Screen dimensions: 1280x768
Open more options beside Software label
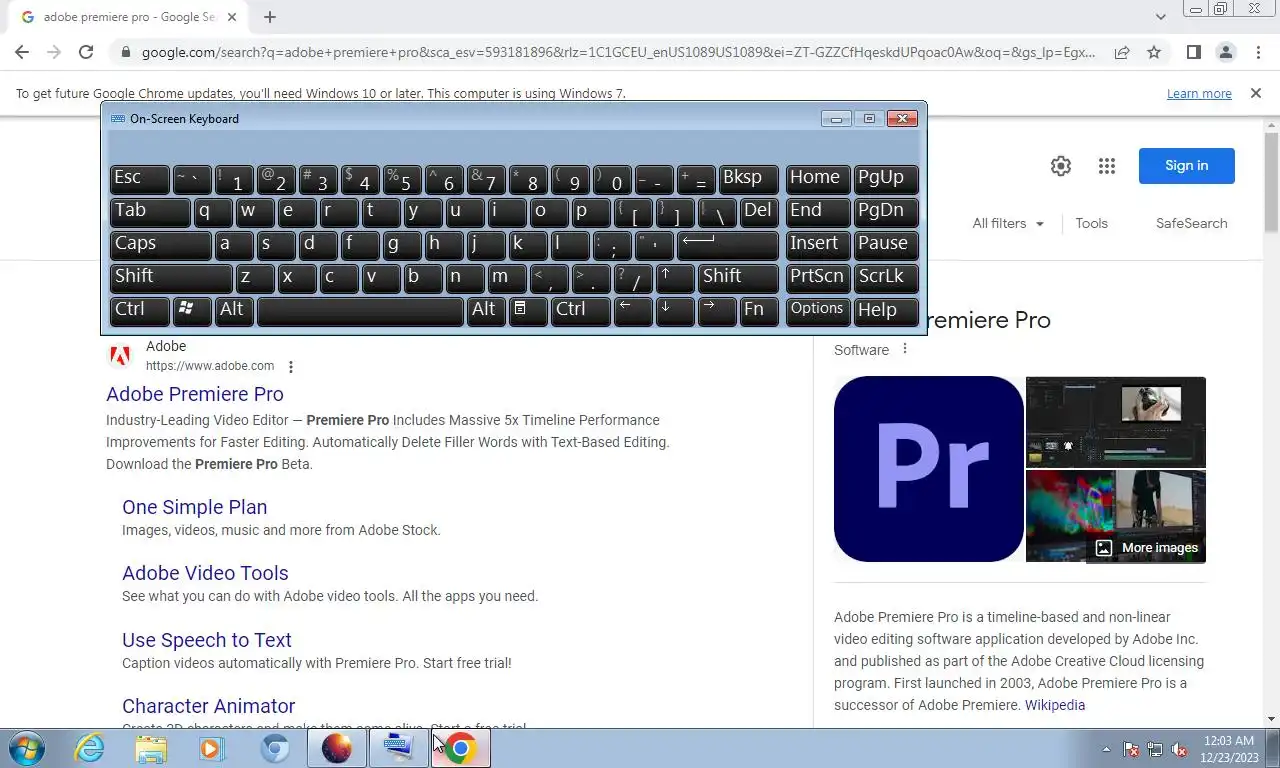(905, 349)
